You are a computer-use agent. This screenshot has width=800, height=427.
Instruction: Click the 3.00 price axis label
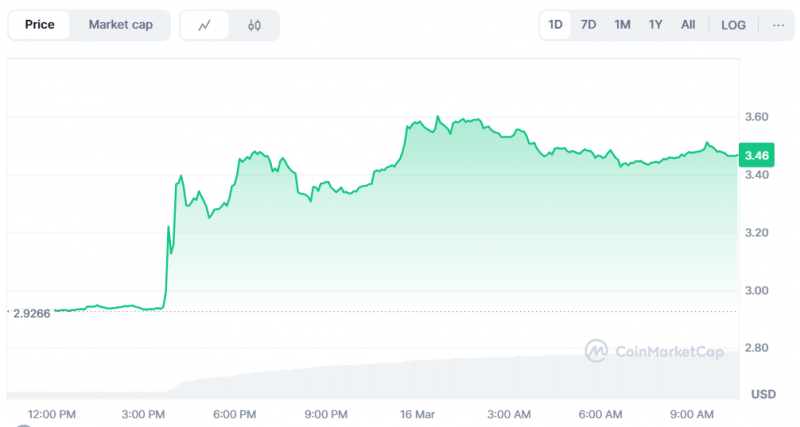click(x=756, y=290)
